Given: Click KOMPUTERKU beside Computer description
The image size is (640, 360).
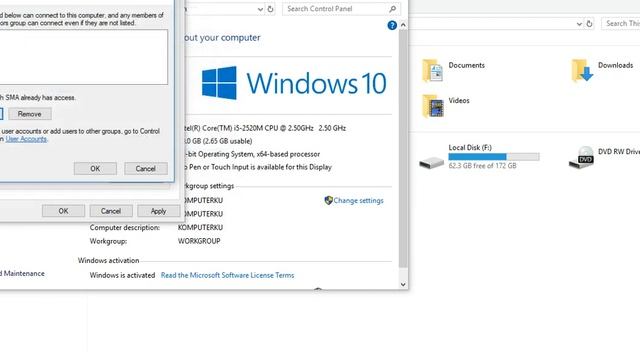Looking at the screenshot, I should pyautogui.click(x=200, y=227).
